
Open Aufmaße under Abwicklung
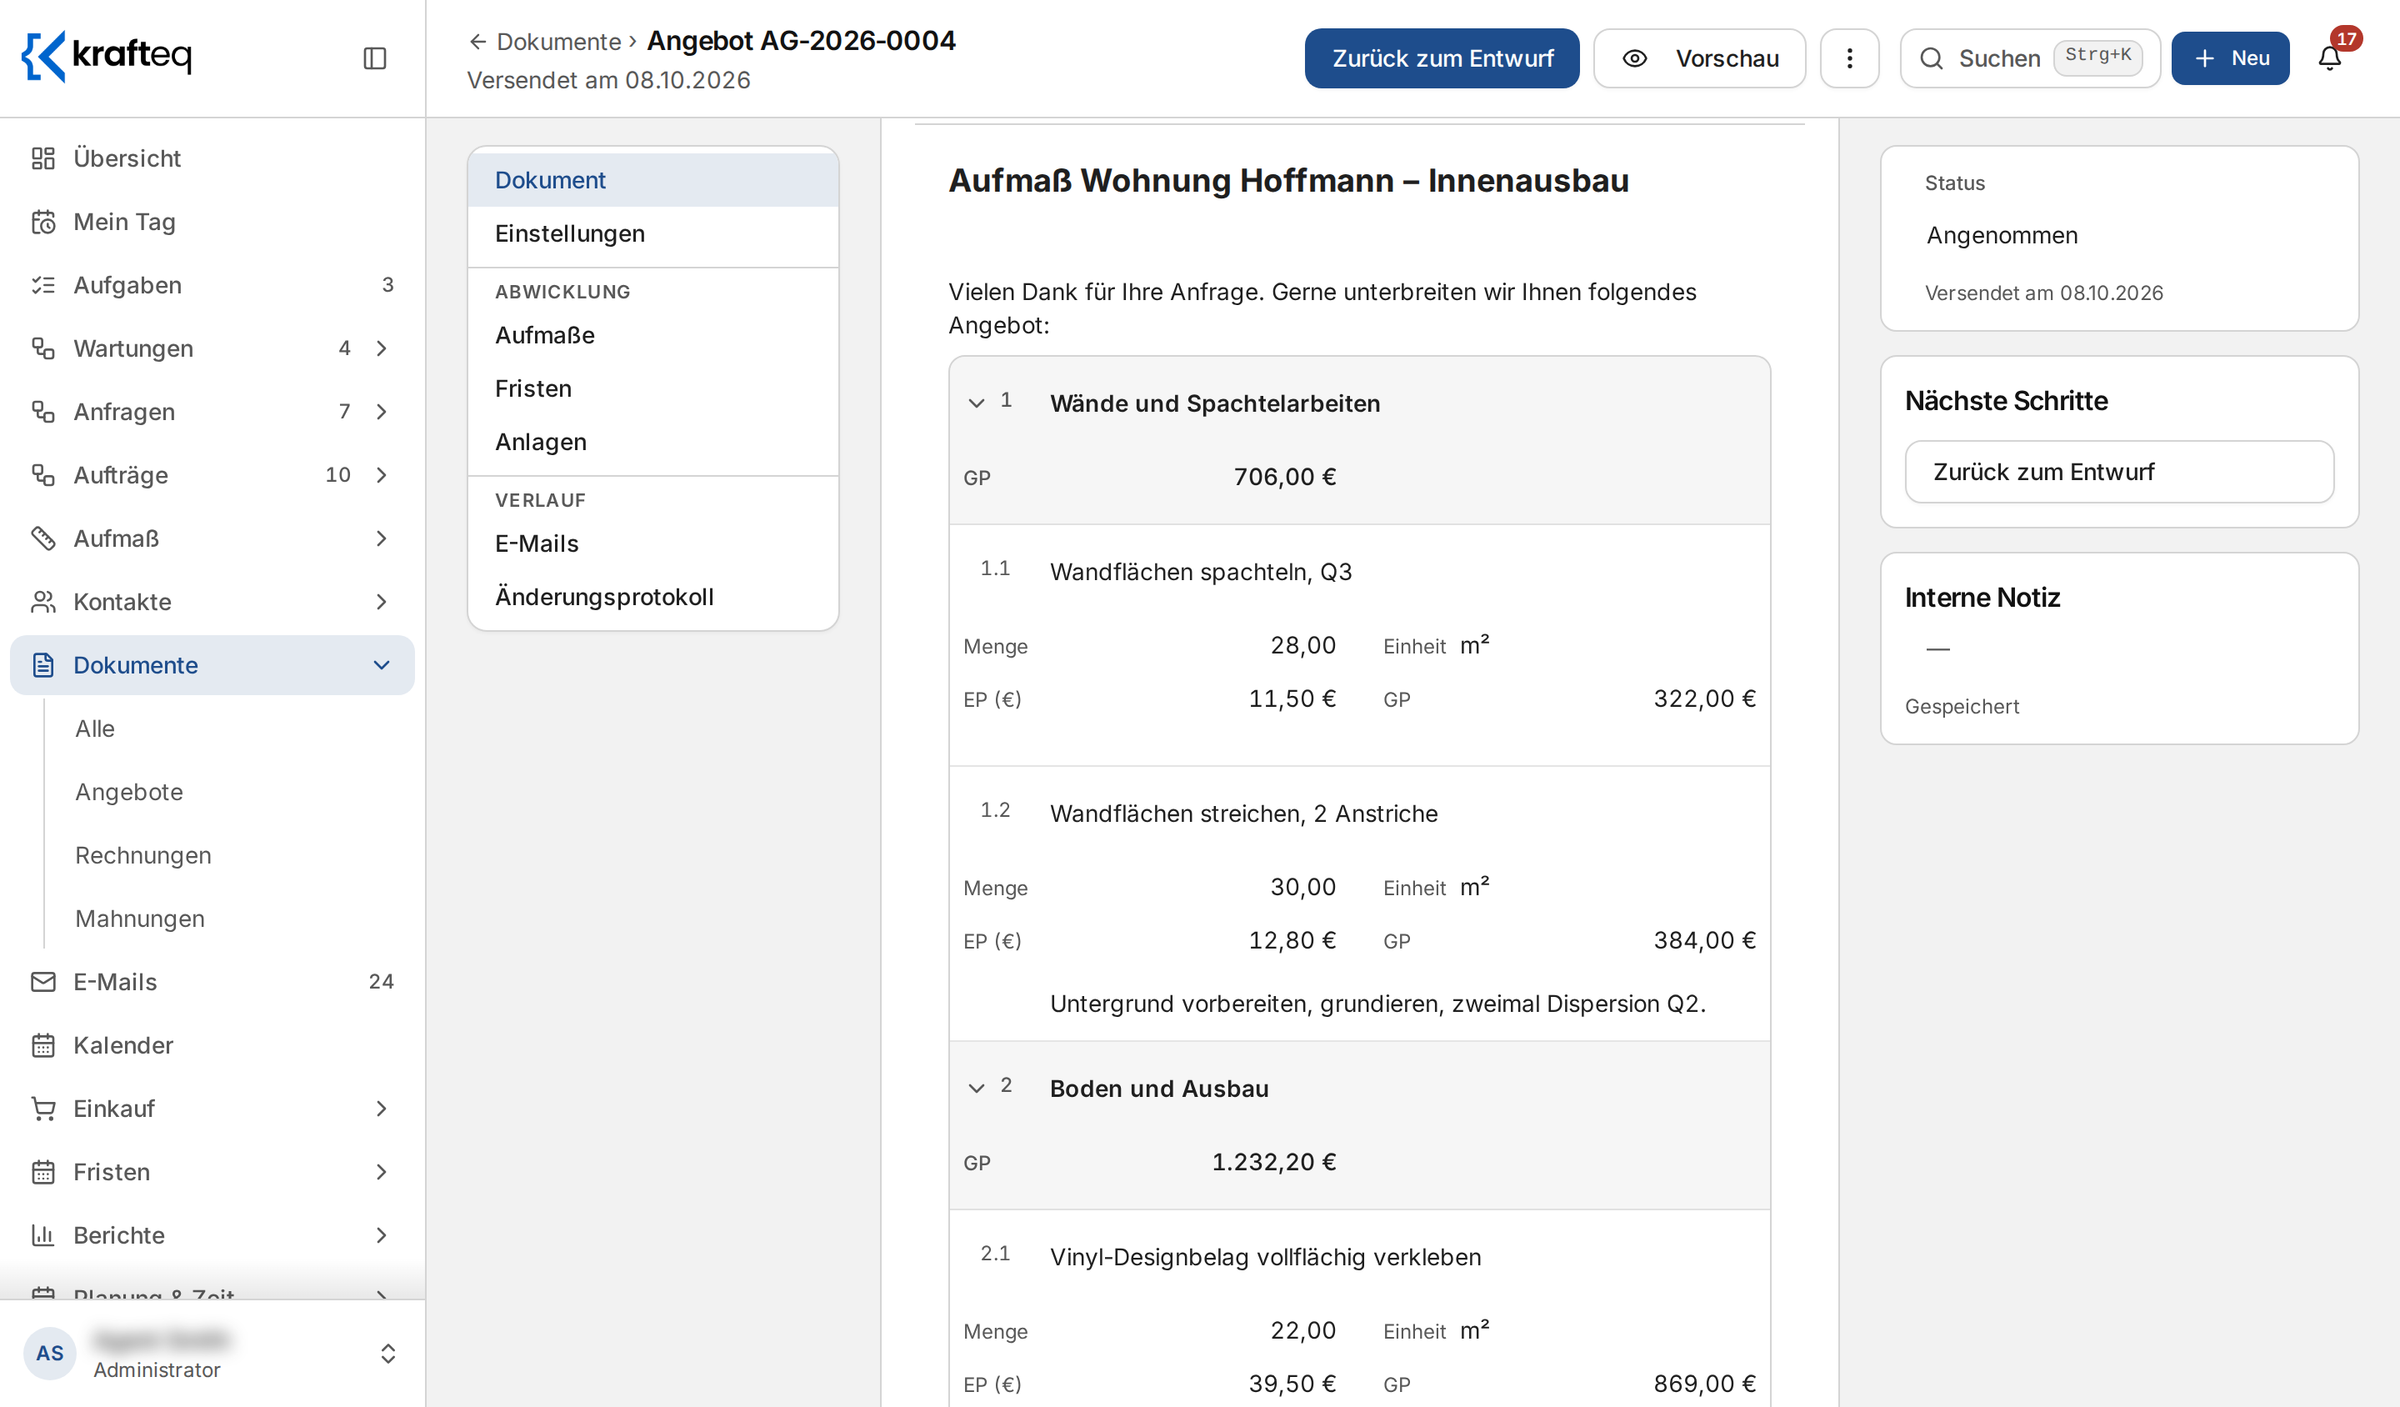653,335
